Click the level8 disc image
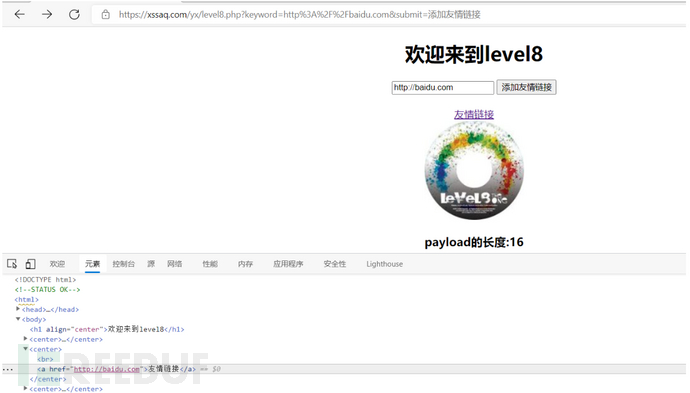Screen dimensions: 690x393 (x=474, y=171)
